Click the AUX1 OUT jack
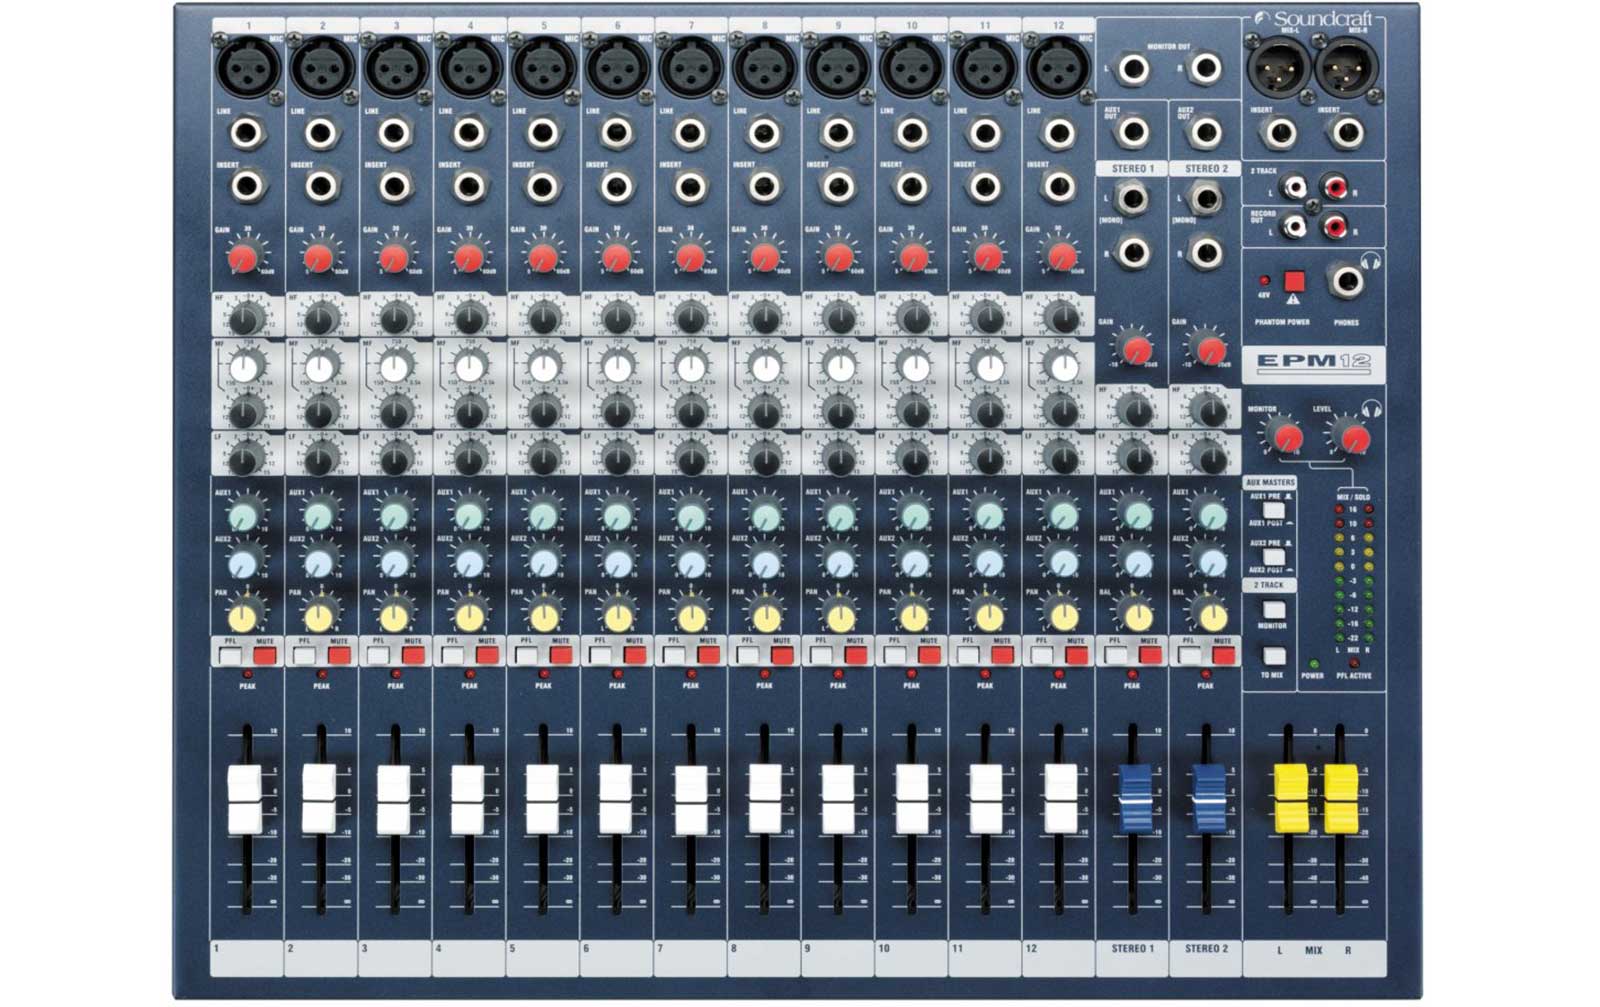The height and width of the screenshot is (1007, 1600). [x=1133, y=131]
